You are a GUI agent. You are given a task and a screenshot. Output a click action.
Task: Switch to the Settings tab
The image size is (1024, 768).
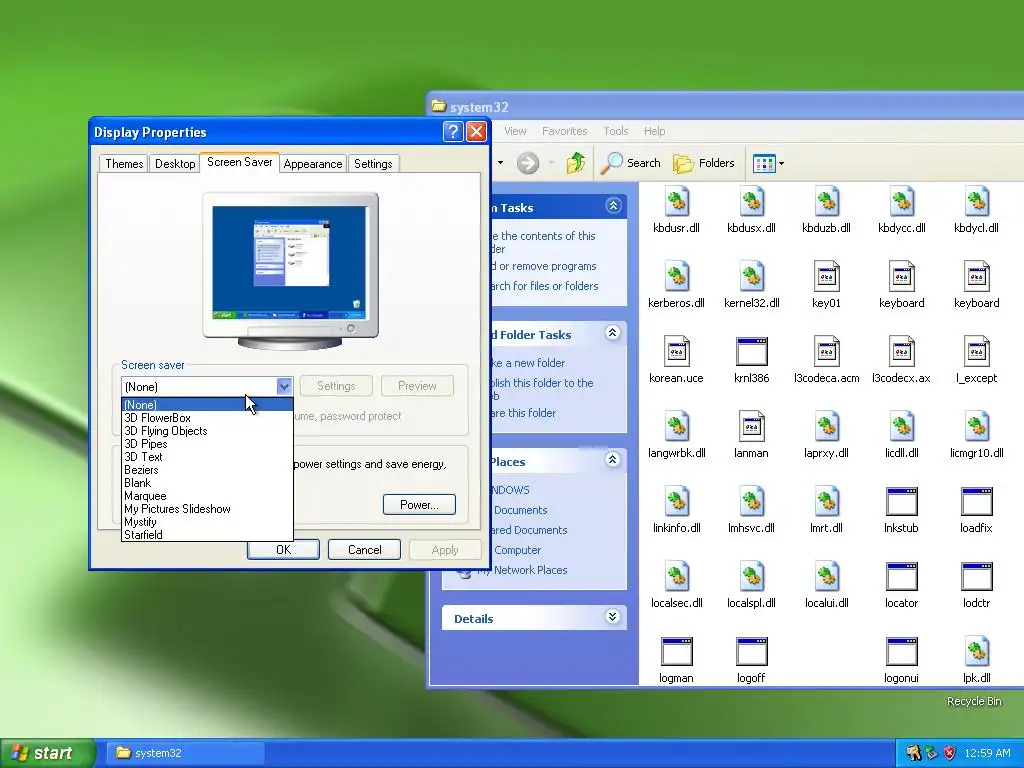pyautogui.click(x=373, y=164)
